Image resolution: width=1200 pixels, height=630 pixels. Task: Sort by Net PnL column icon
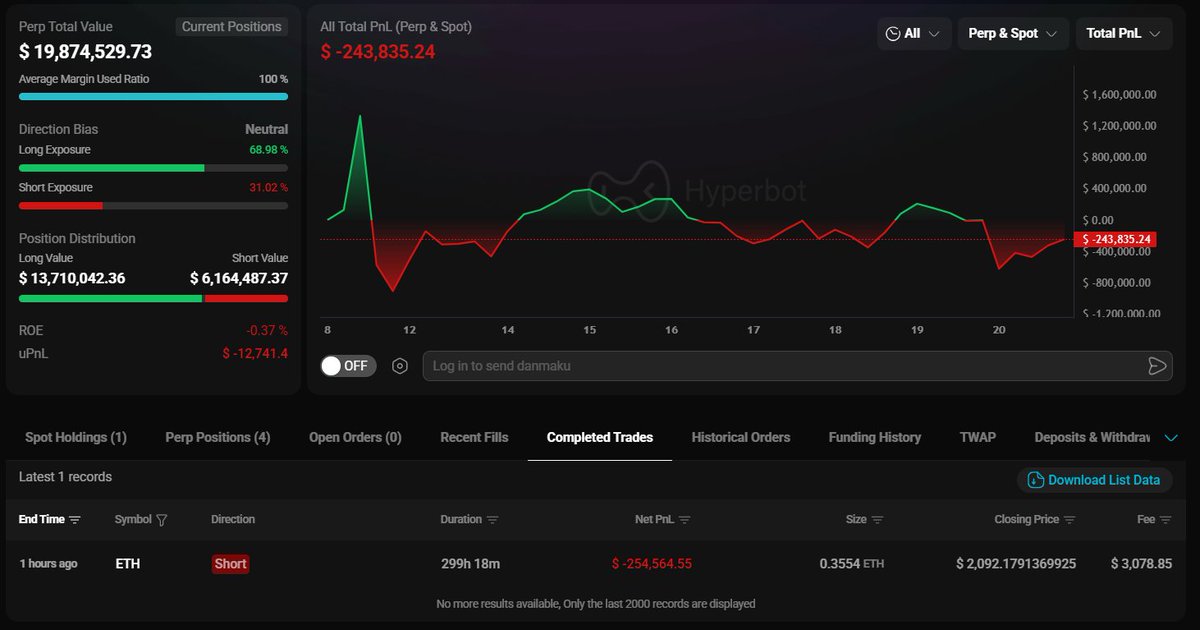(684, 520)
